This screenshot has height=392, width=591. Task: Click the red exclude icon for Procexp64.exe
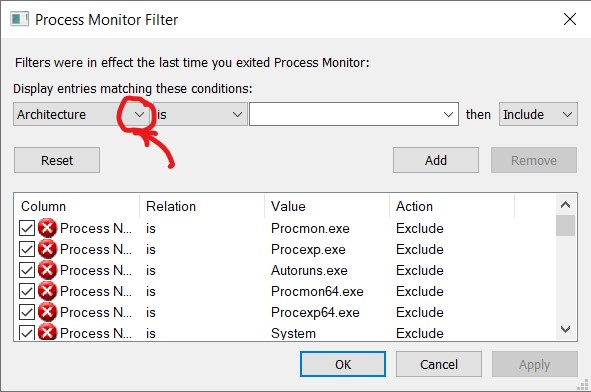[47, 312]
